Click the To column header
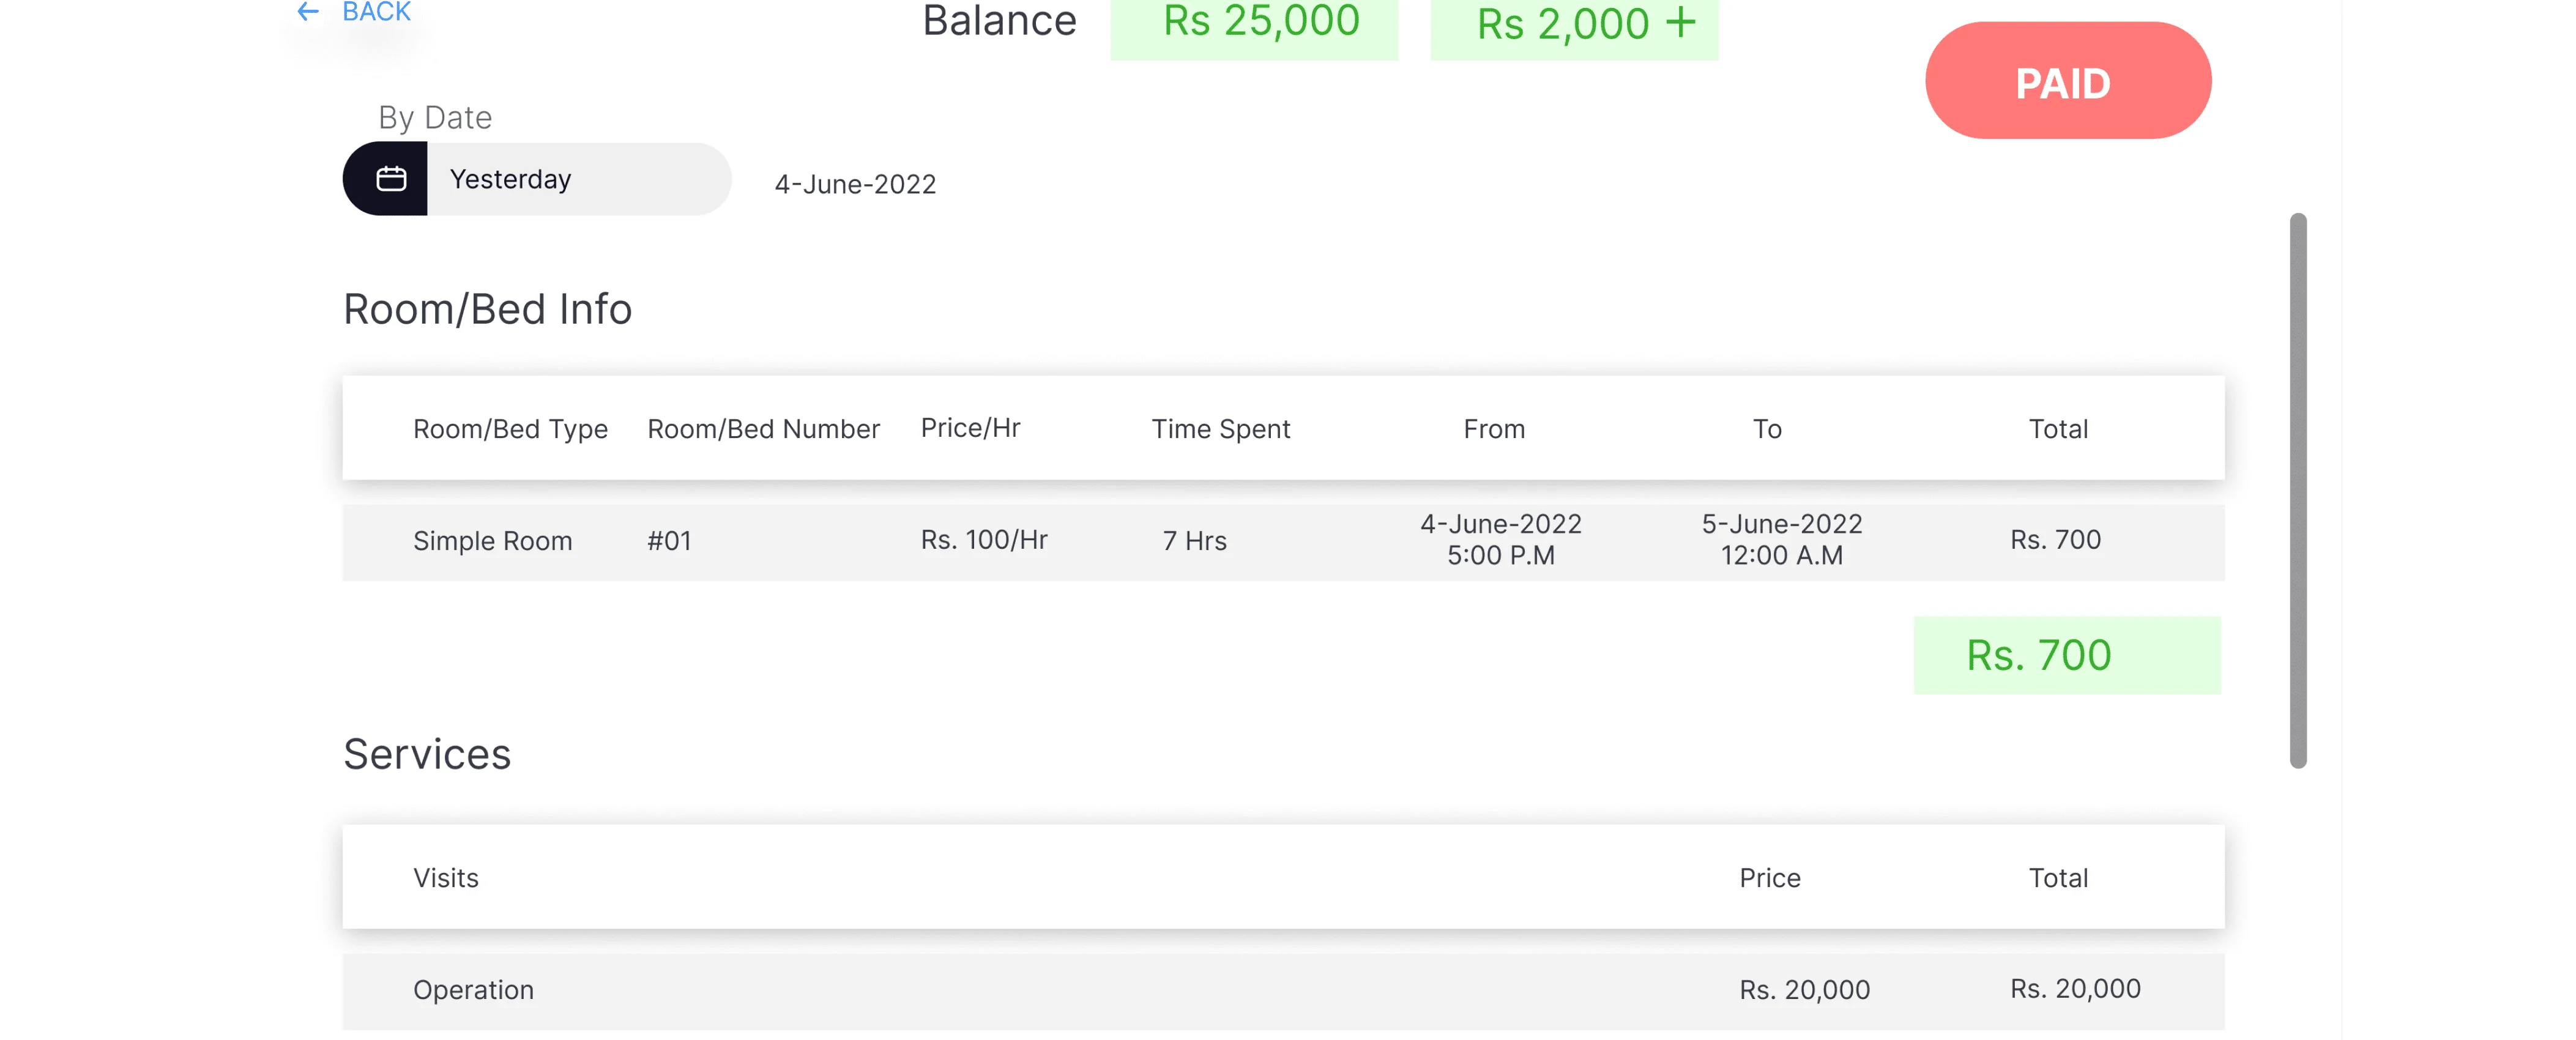This screenshot has width=2576, height=1040. click(1767, 429)
